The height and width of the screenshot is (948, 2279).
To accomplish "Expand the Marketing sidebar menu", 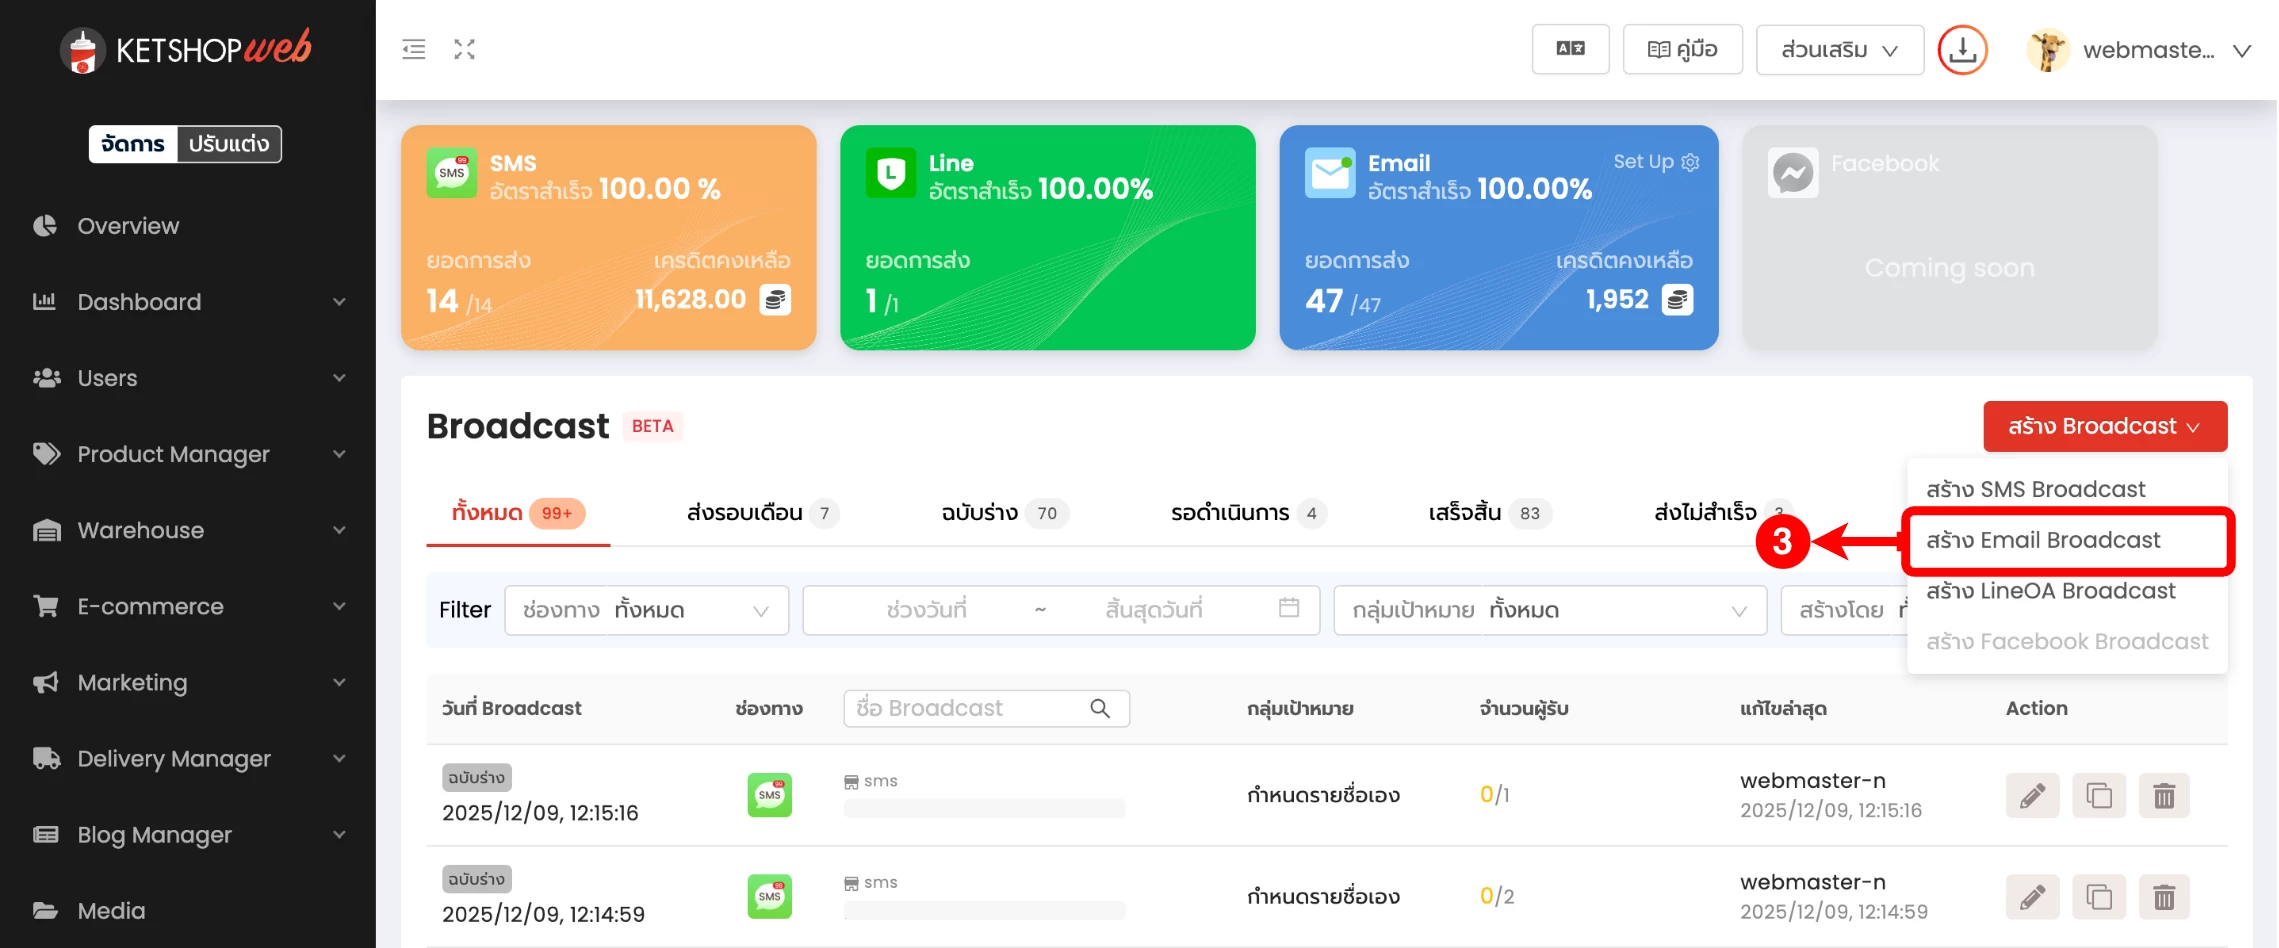I will click(x=188, y=683).
